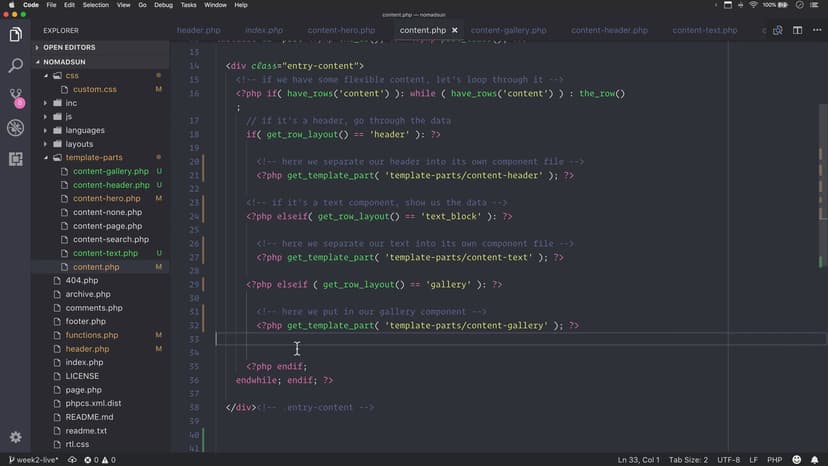Open the Source Control view

click(15, 97)
